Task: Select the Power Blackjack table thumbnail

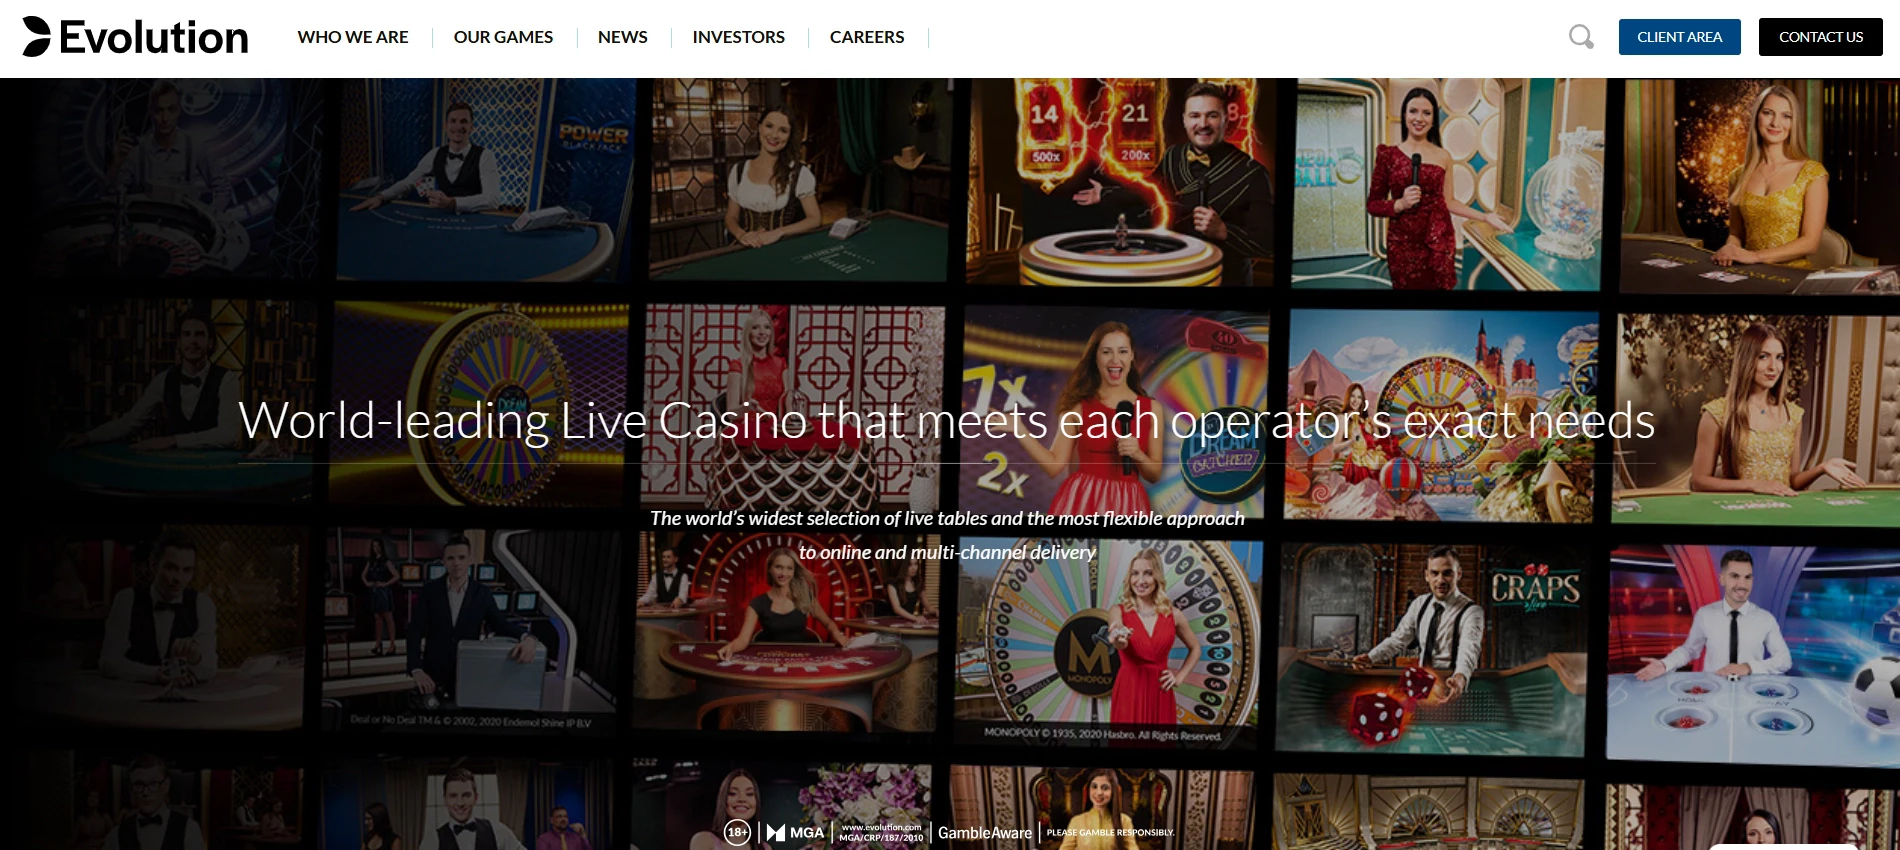Action: coord(484,180)
